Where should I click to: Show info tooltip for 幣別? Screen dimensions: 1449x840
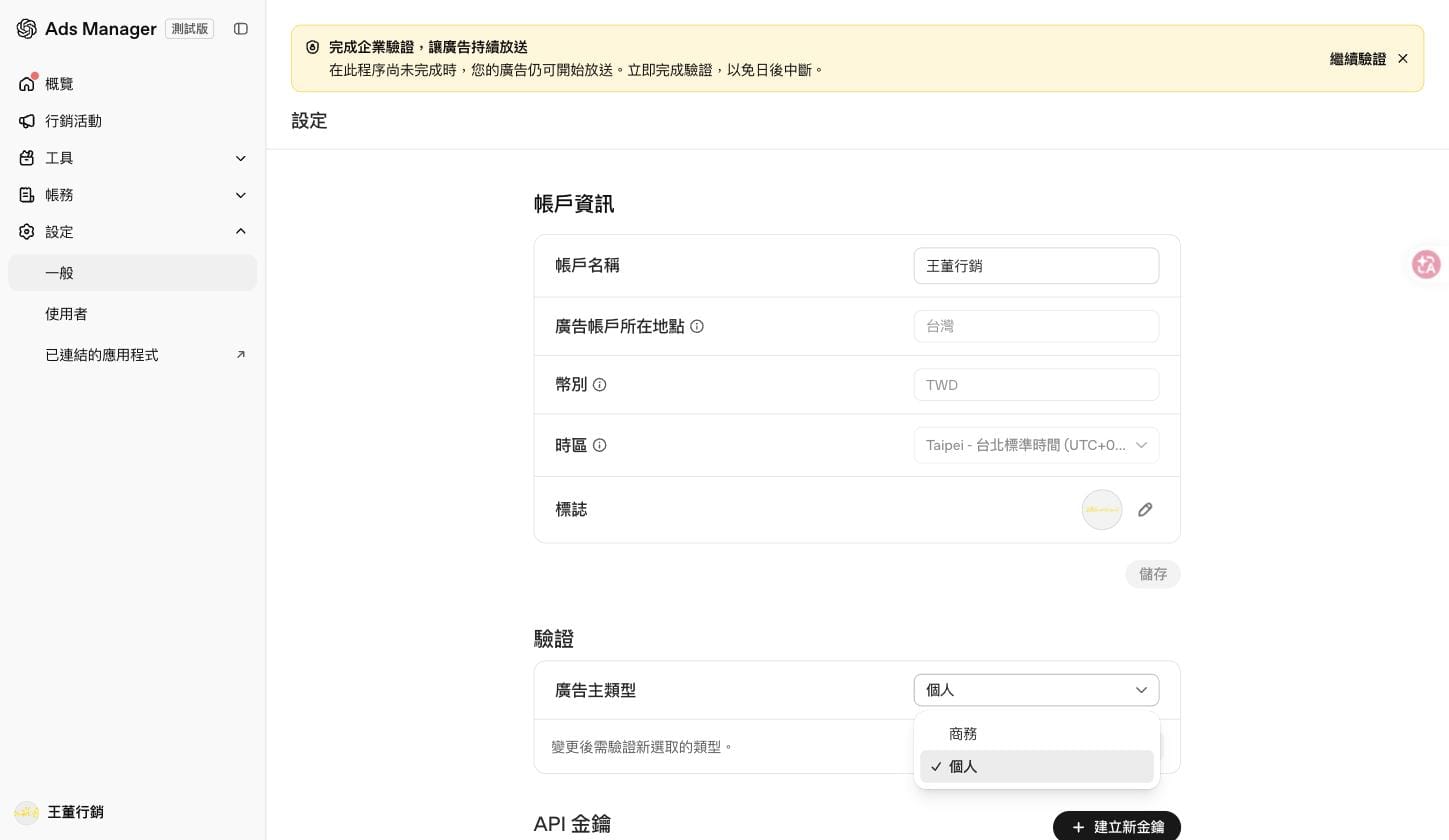pos(600,385)
